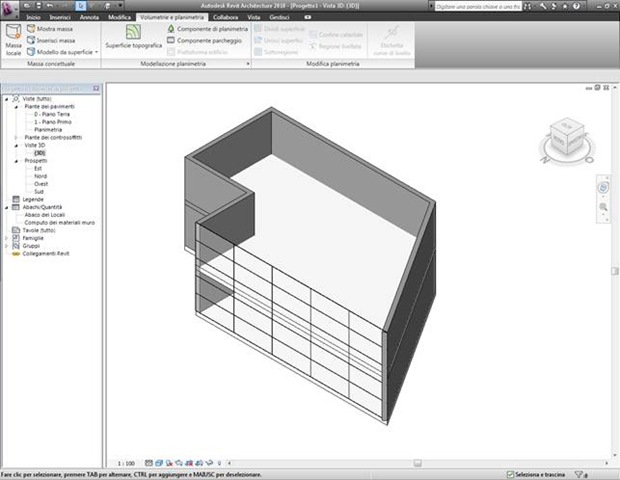Image resolution: width=620 pixels, height=480 pixels.
Task: Open the Collabora ribbon tab
Action: point(225,17)
